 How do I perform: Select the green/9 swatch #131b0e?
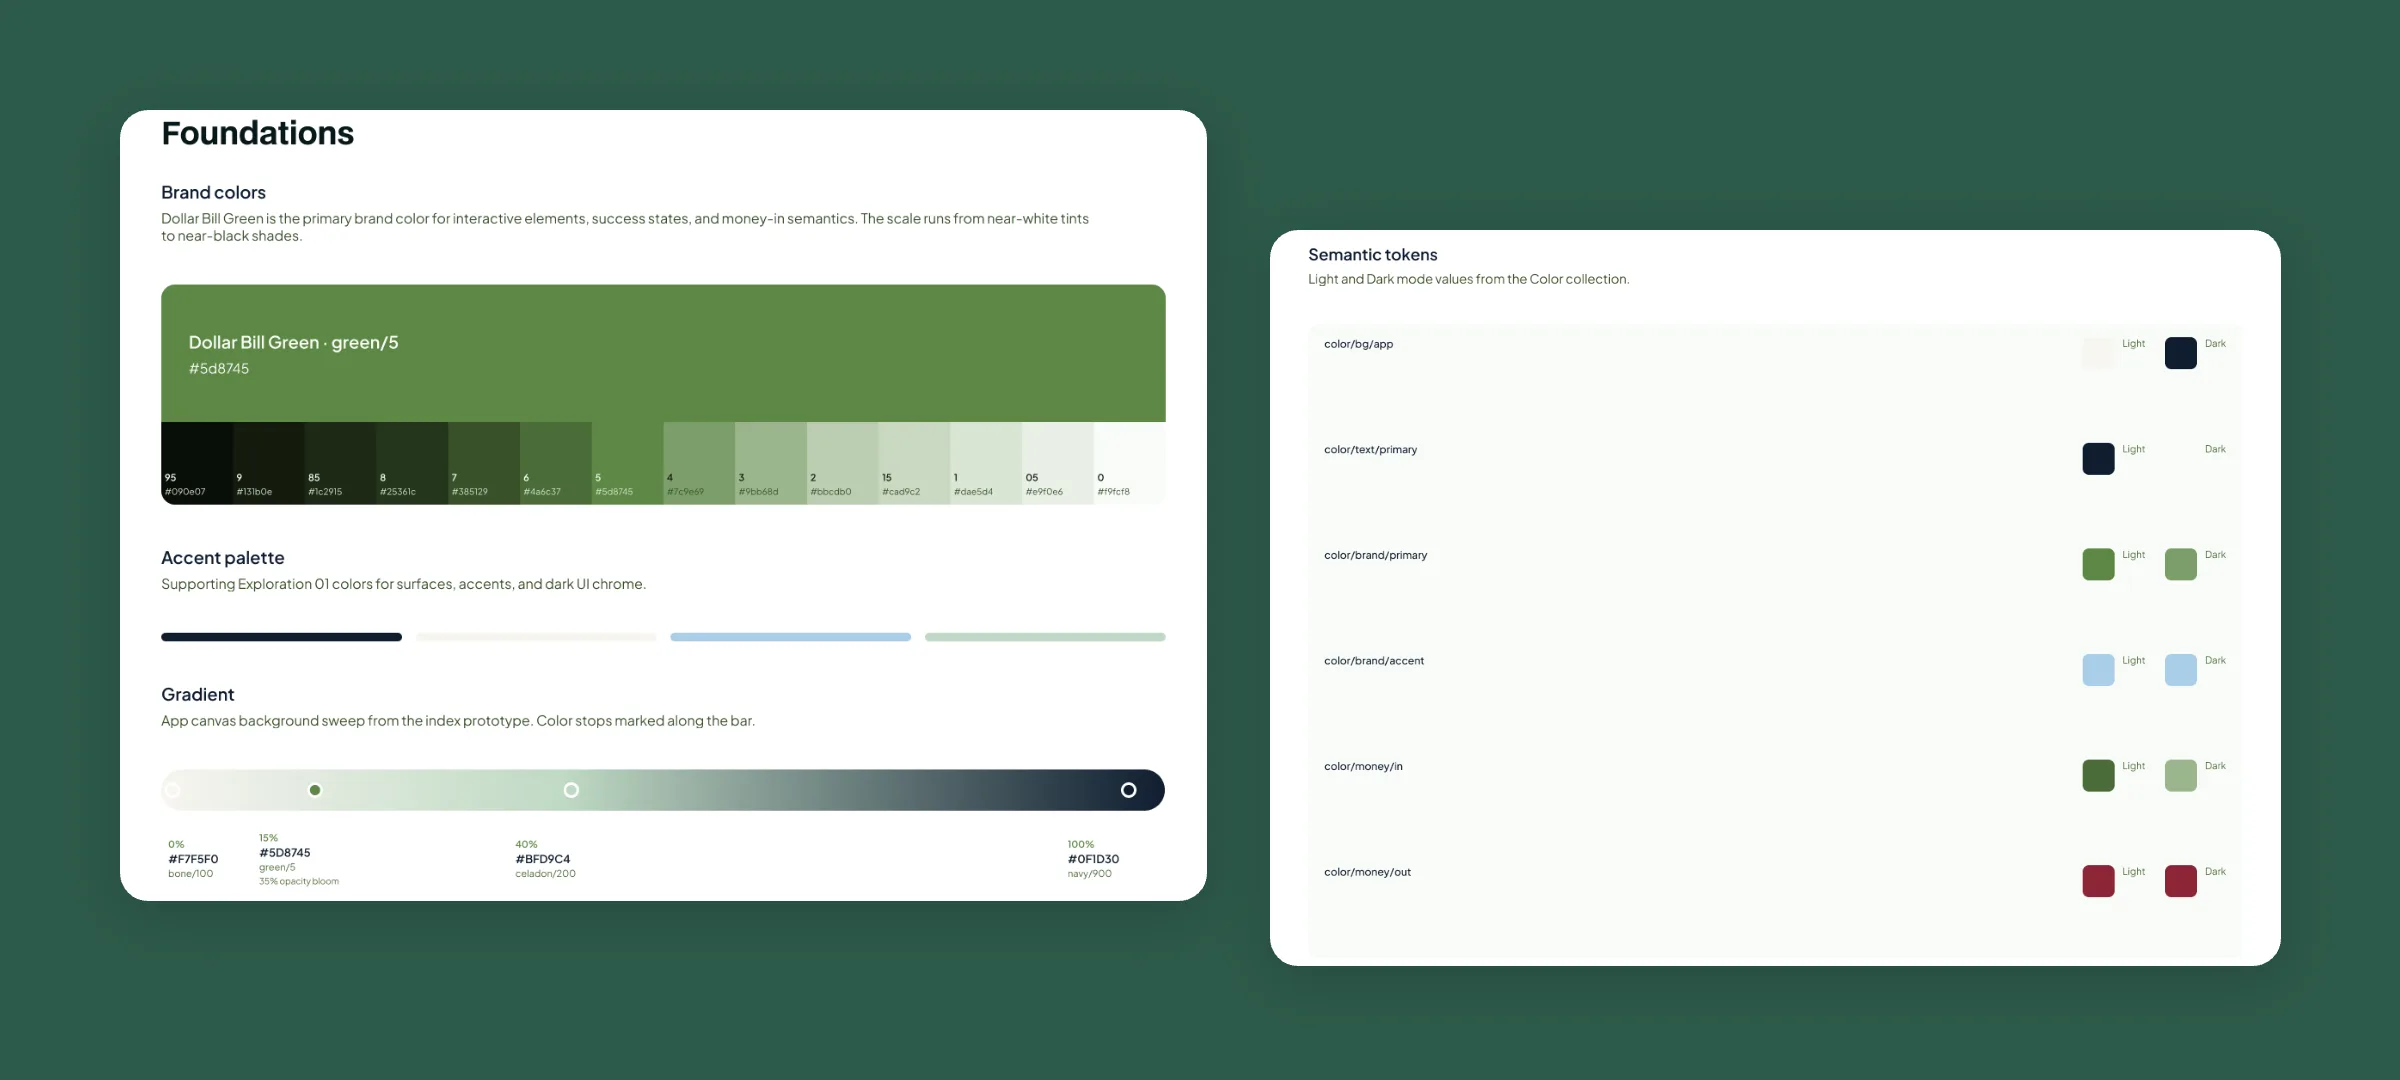269,463
